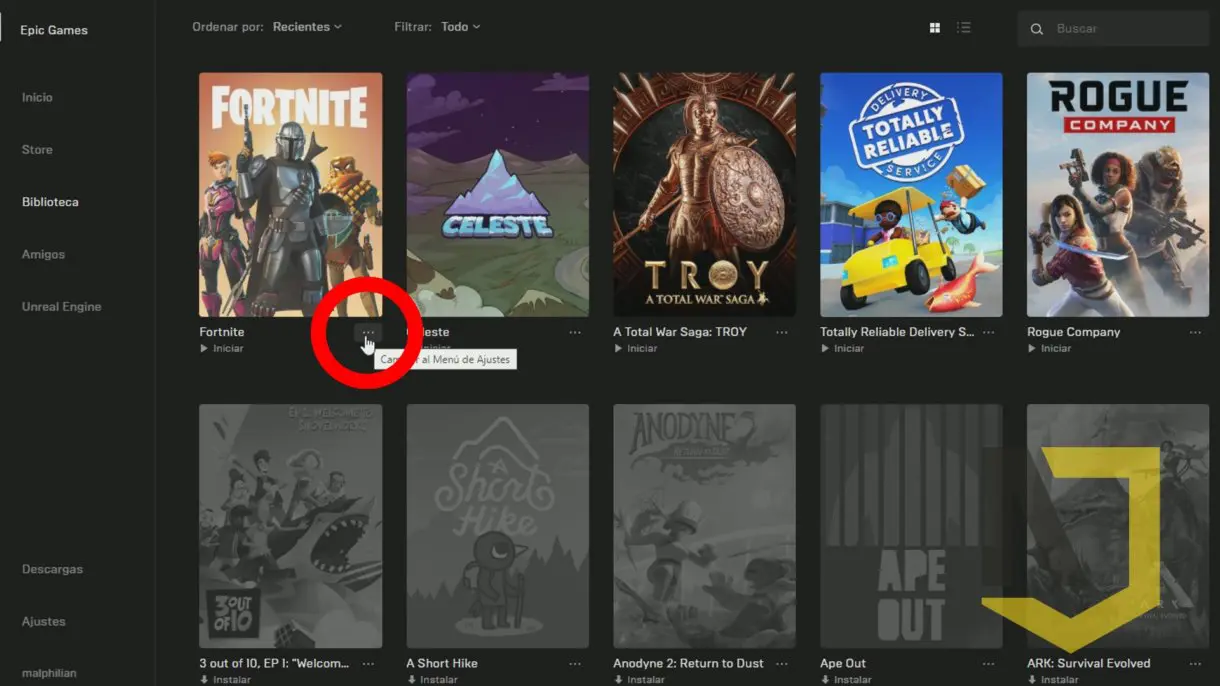Screen dimensions: 1220x686
Task: Click the Buscar search field
Action: tap(1113, 29)
